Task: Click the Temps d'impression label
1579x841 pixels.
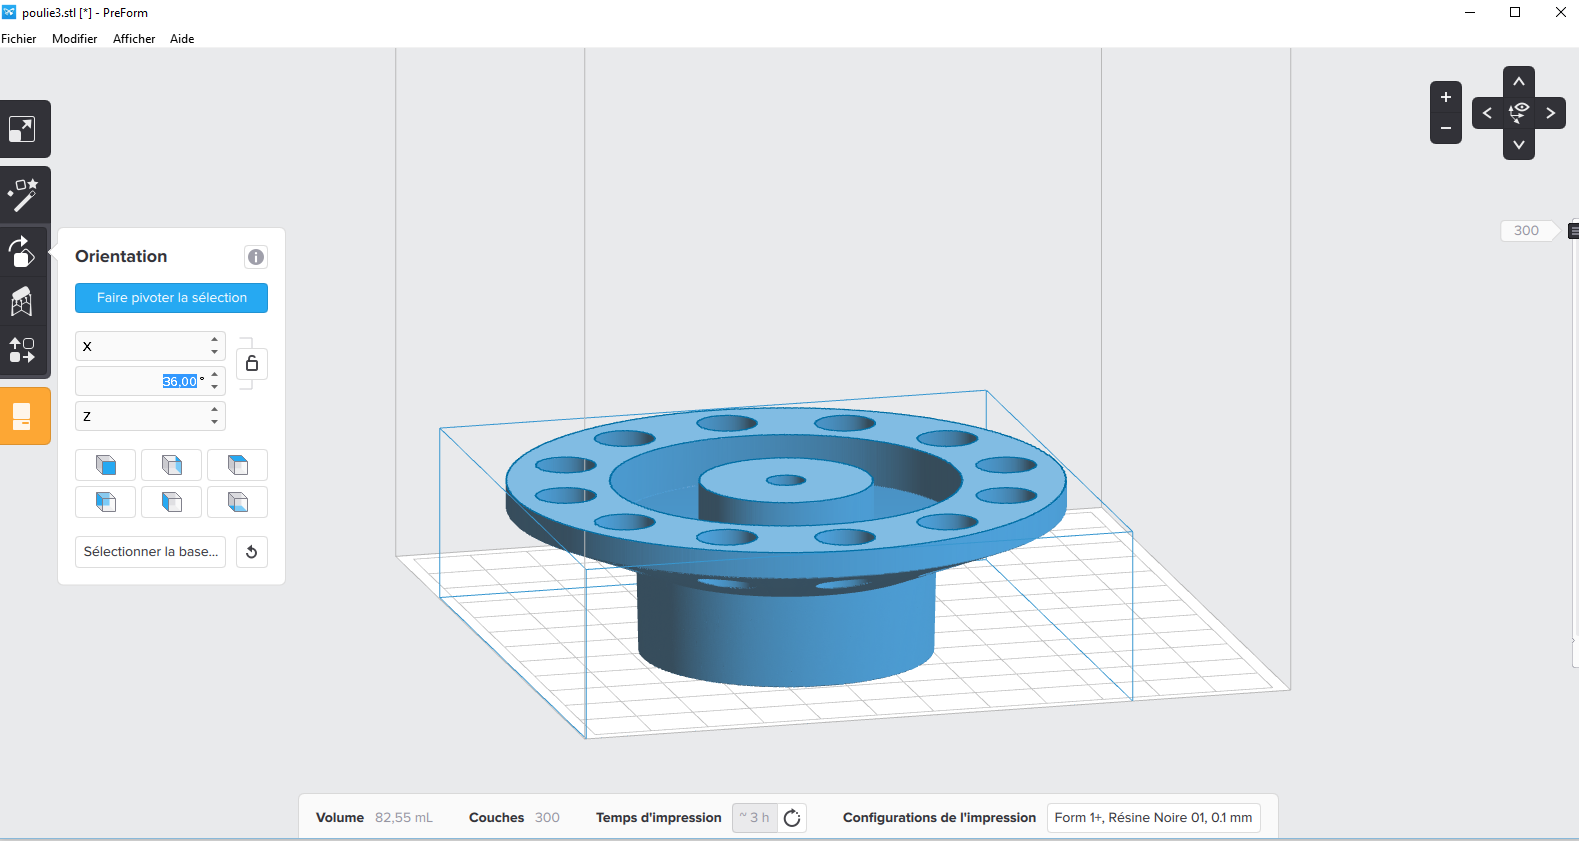Action: (658, 818)
